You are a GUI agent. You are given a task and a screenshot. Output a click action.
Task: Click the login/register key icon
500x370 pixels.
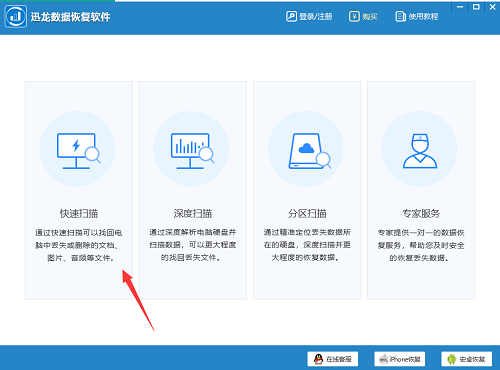291,16
